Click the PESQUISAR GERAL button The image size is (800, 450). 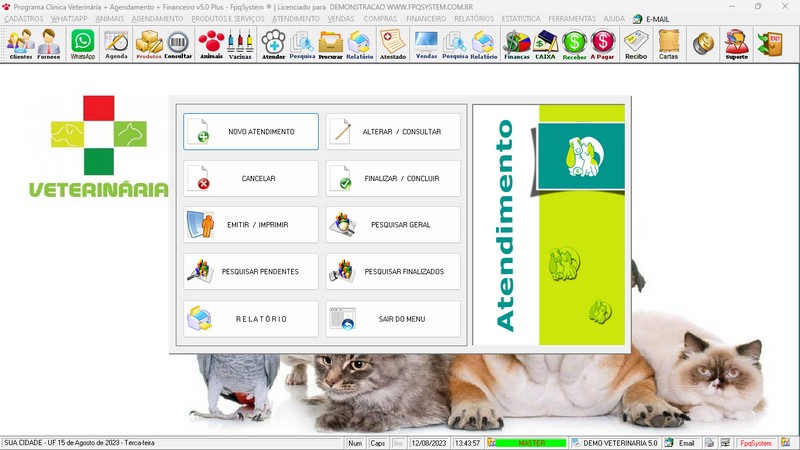click(x=393, y=224)
